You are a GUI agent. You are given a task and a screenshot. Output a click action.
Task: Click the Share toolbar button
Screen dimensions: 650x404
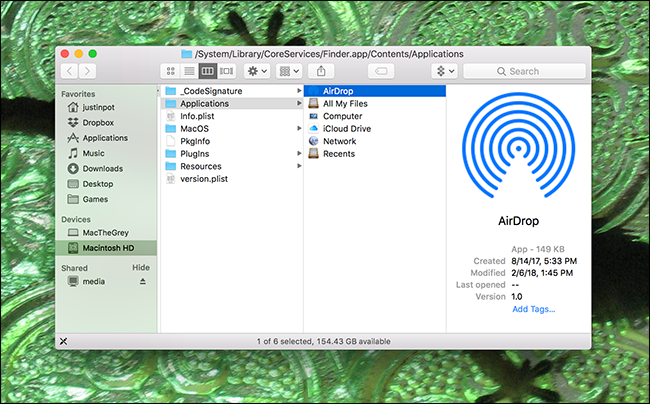[321, 71]
